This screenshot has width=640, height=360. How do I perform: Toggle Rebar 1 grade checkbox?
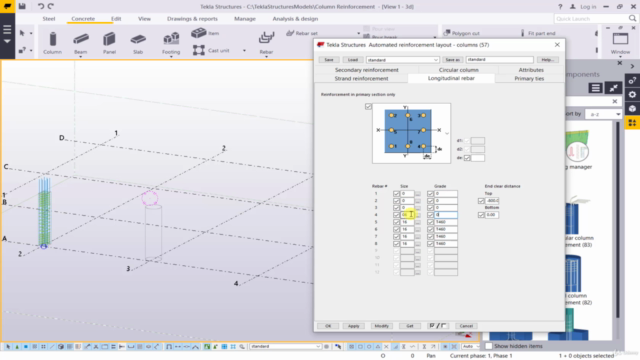(x=430, y=194)
